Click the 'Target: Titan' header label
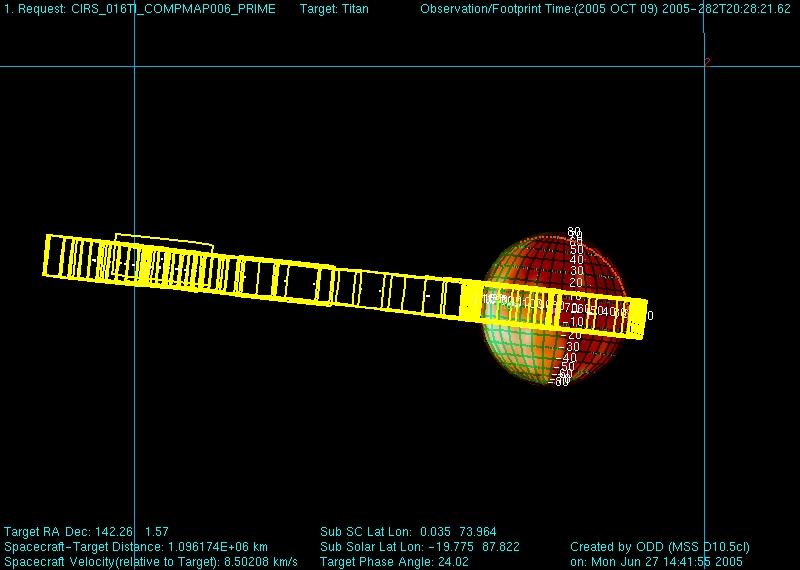This screenshot has height=570, width=800. tap(334, 9)
